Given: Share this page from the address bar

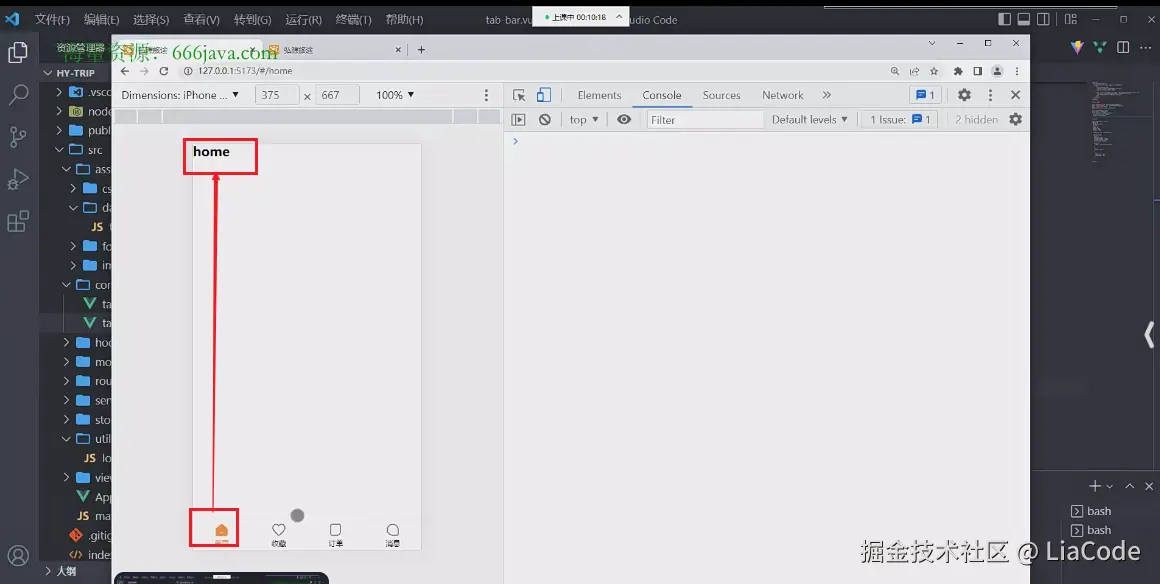Looking at the screenshot, I should 914,71.
